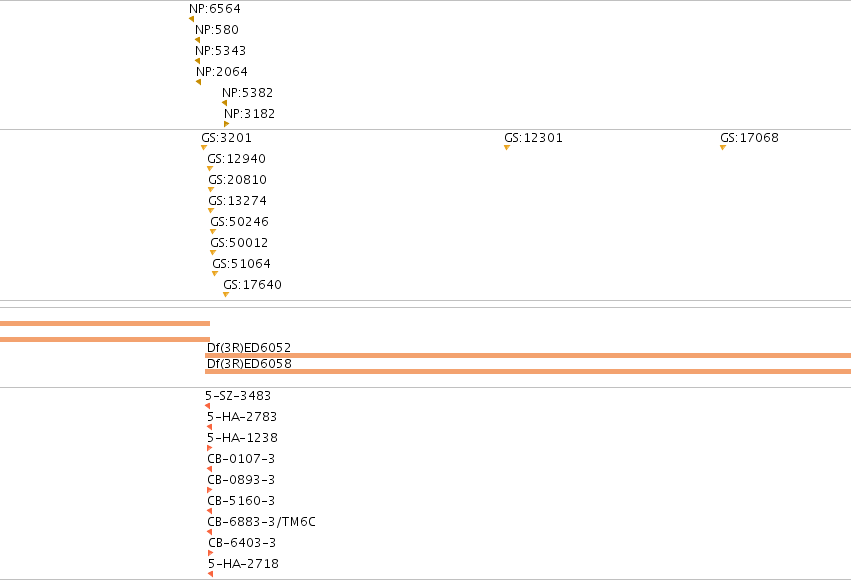
Task: Click the 5-HA-2783 label
Action: (242, 417)
